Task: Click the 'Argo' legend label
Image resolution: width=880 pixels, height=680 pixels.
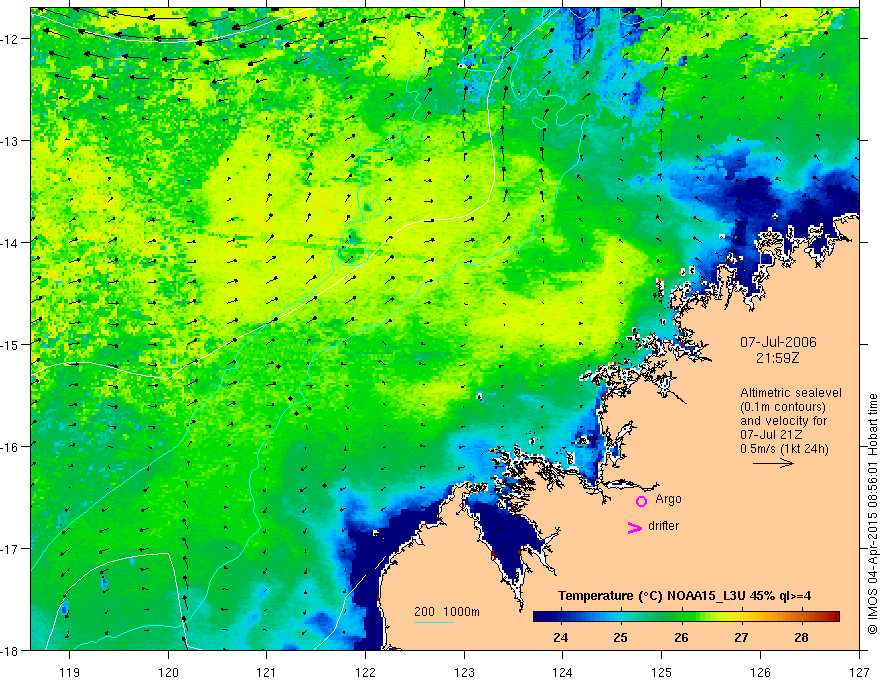Action: pos(668,499)
